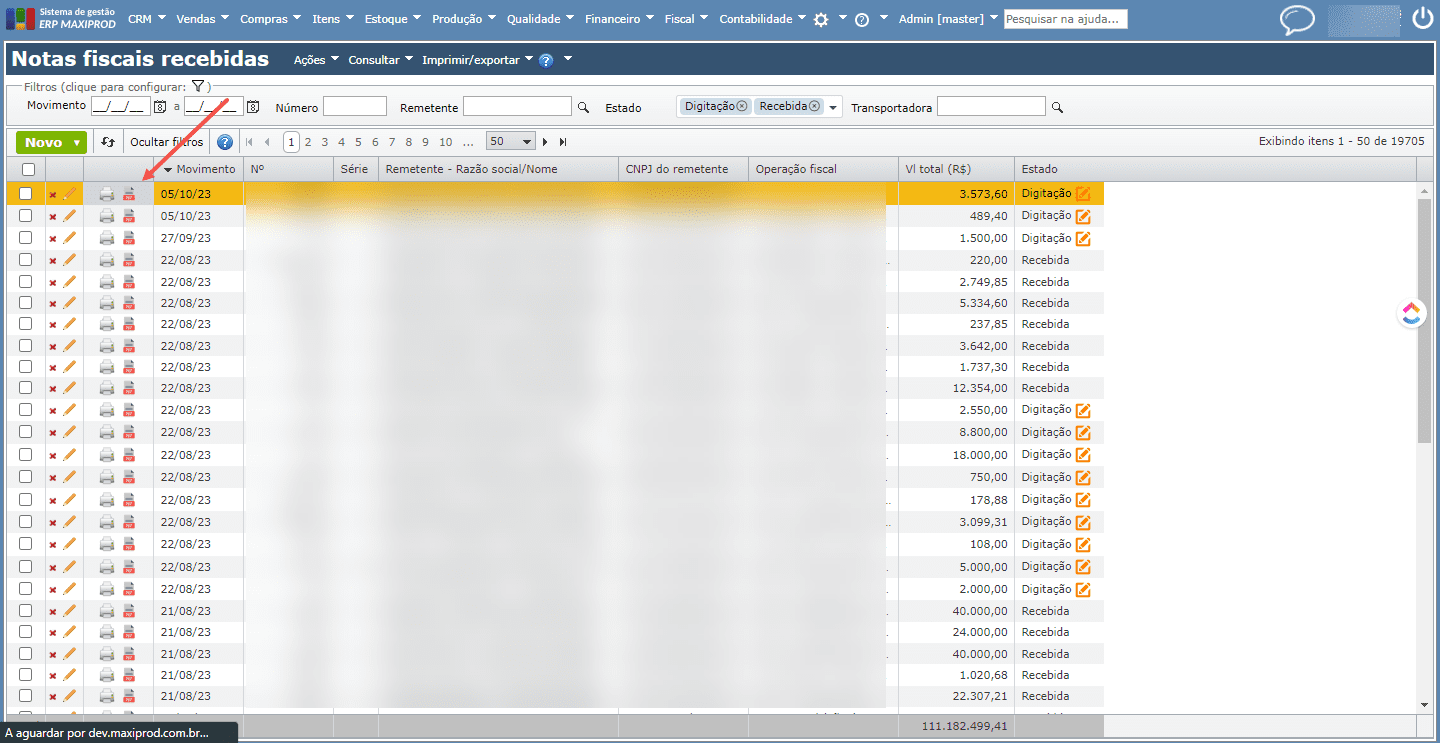The image size is (1440, 743).
Task: Expand the arrow next to page header help
Action: 568,59
